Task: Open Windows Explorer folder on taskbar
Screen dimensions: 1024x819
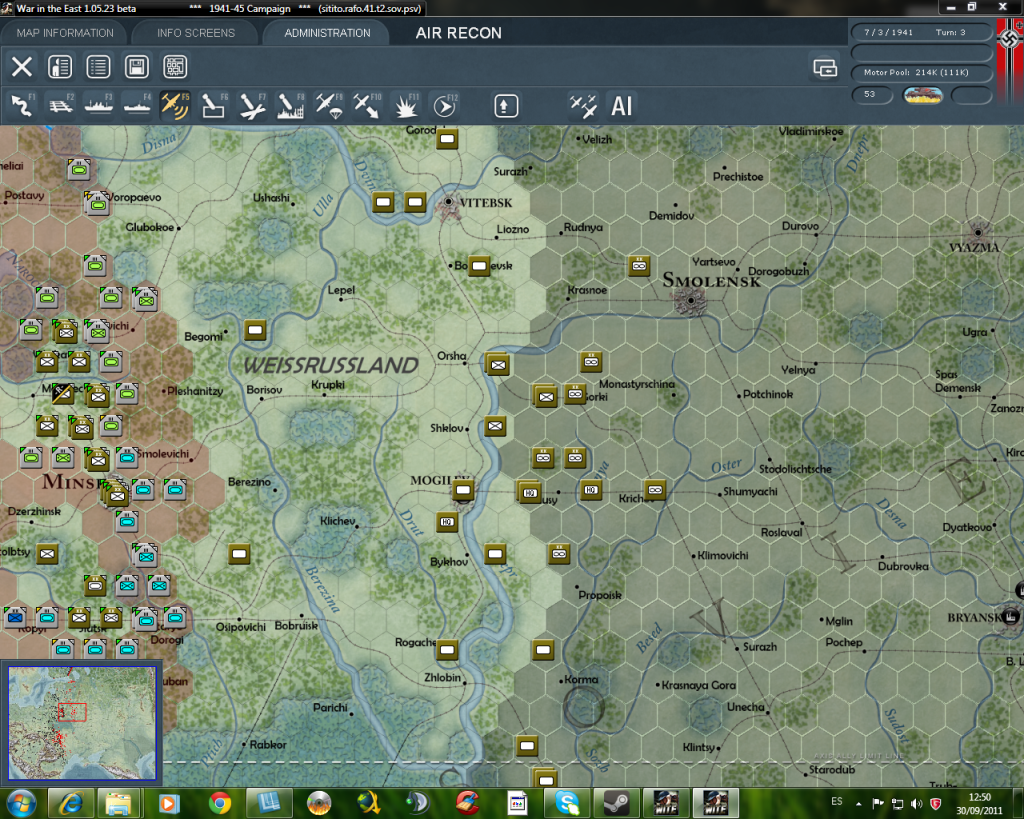Action: click(x=119, y=803)
